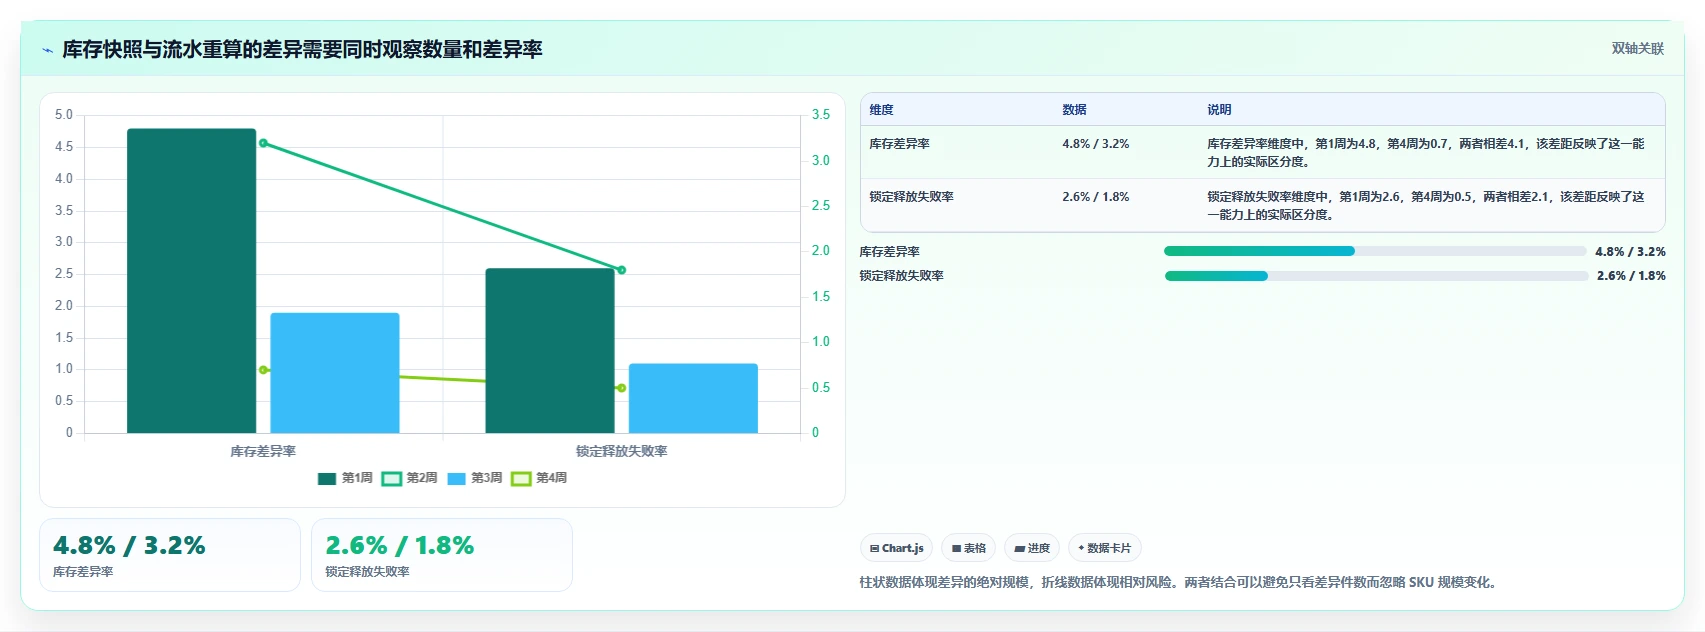
Task: Toggle the 第1周 legend entry
Action: [x=345, y=478]
